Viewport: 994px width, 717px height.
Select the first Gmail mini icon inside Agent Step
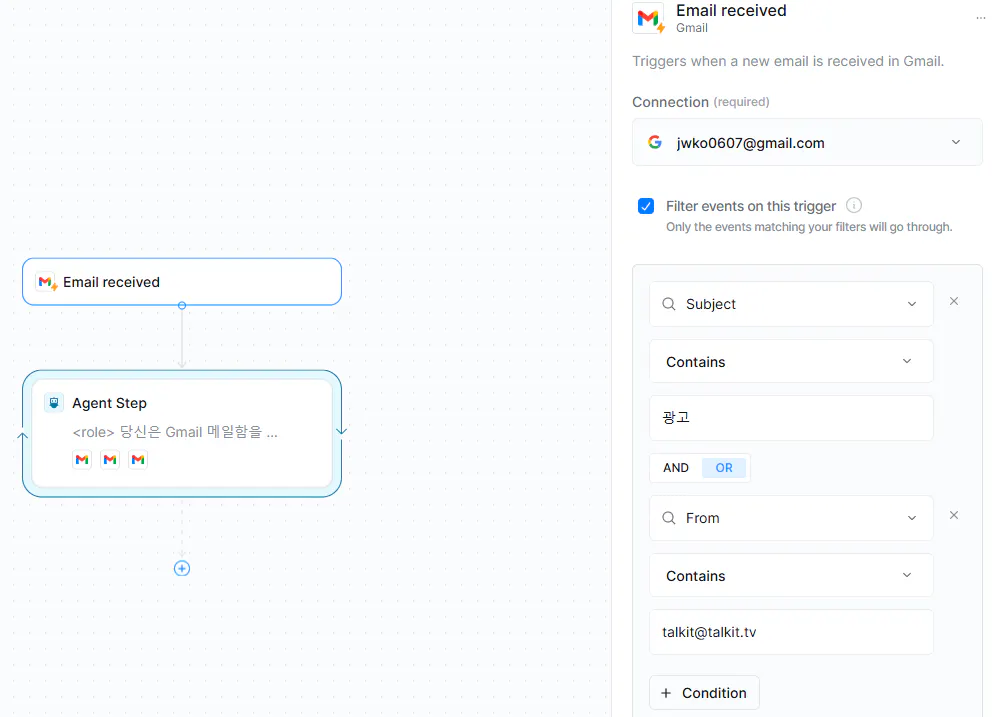tap(81, 459)
